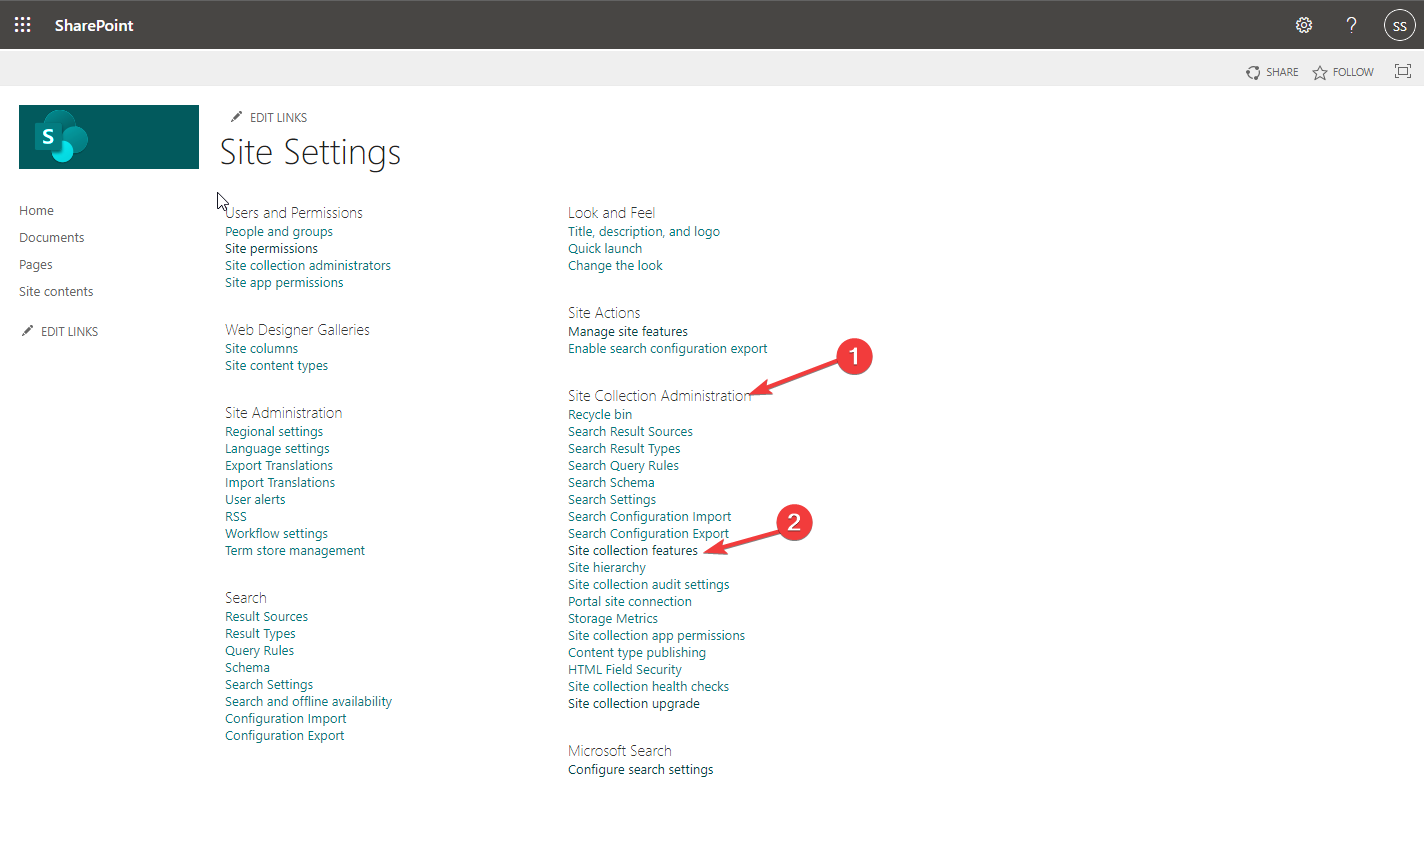Open People and groups
1424x865 pixels.
[279, 231]
